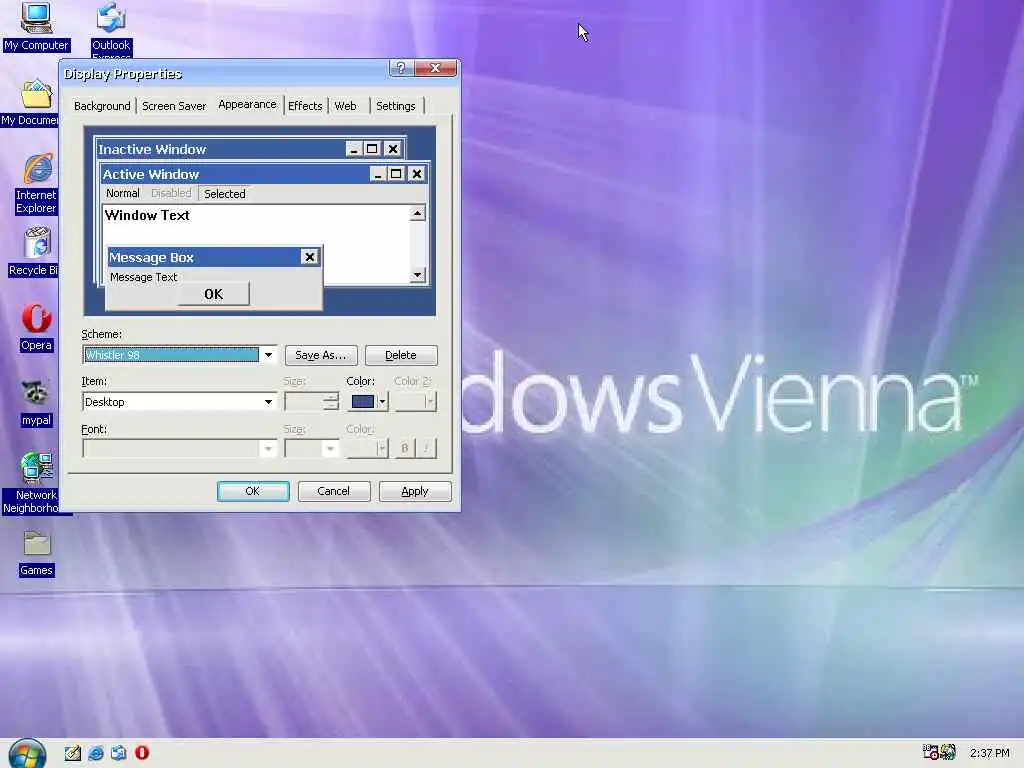1024x768 pixels.
Task: Click the Whistler 98 scheme field
Action: coord(171,355)
